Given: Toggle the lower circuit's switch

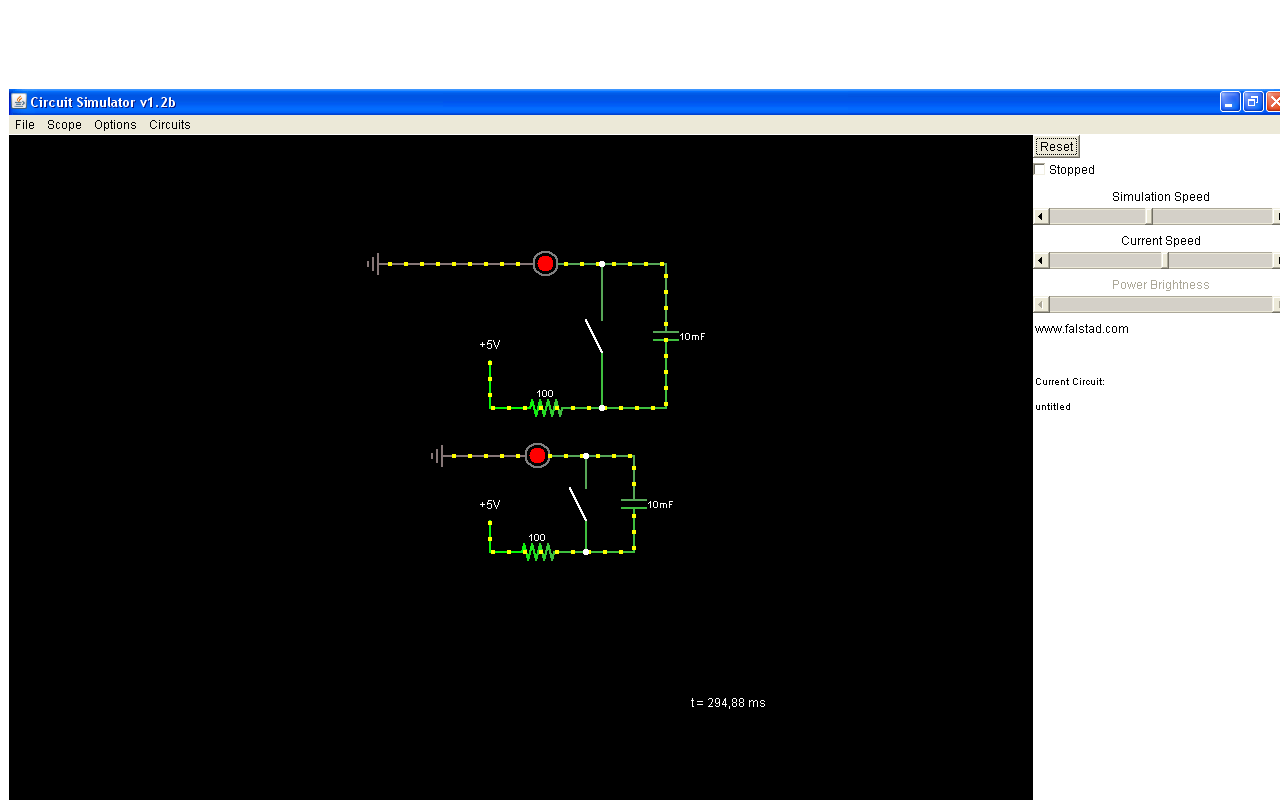Looking at the screenshot, I should click(x=578, y=504).
